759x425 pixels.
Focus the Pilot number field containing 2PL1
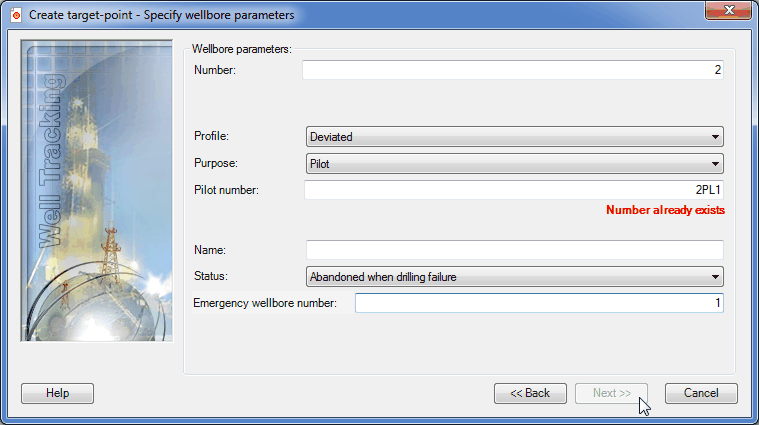[x=514, y=190]
